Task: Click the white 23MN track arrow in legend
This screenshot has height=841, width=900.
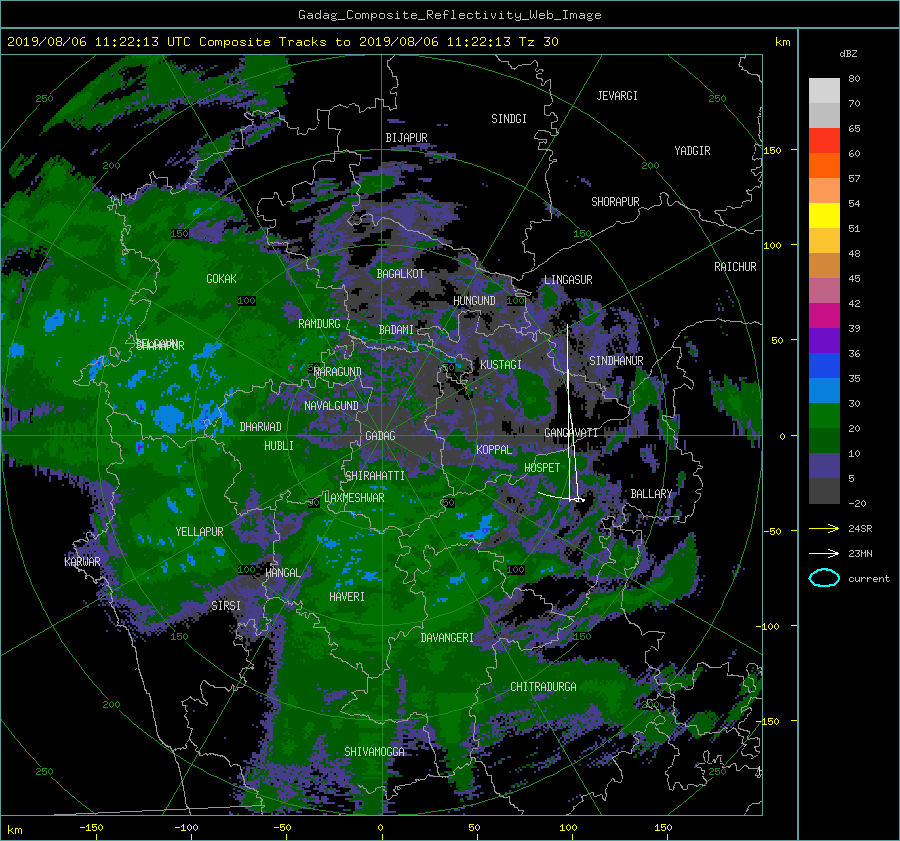Action: point(824,553)
